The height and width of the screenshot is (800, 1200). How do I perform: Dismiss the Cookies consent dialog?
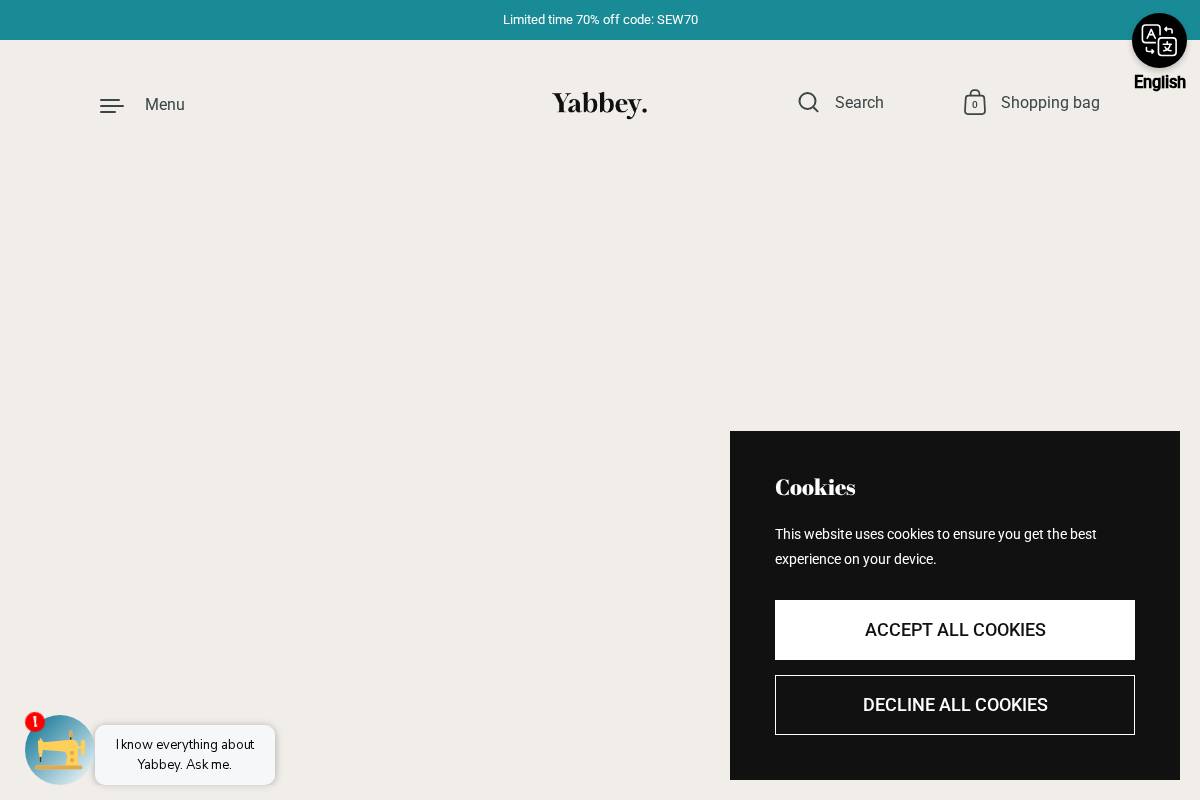click(x=955, y=705)
